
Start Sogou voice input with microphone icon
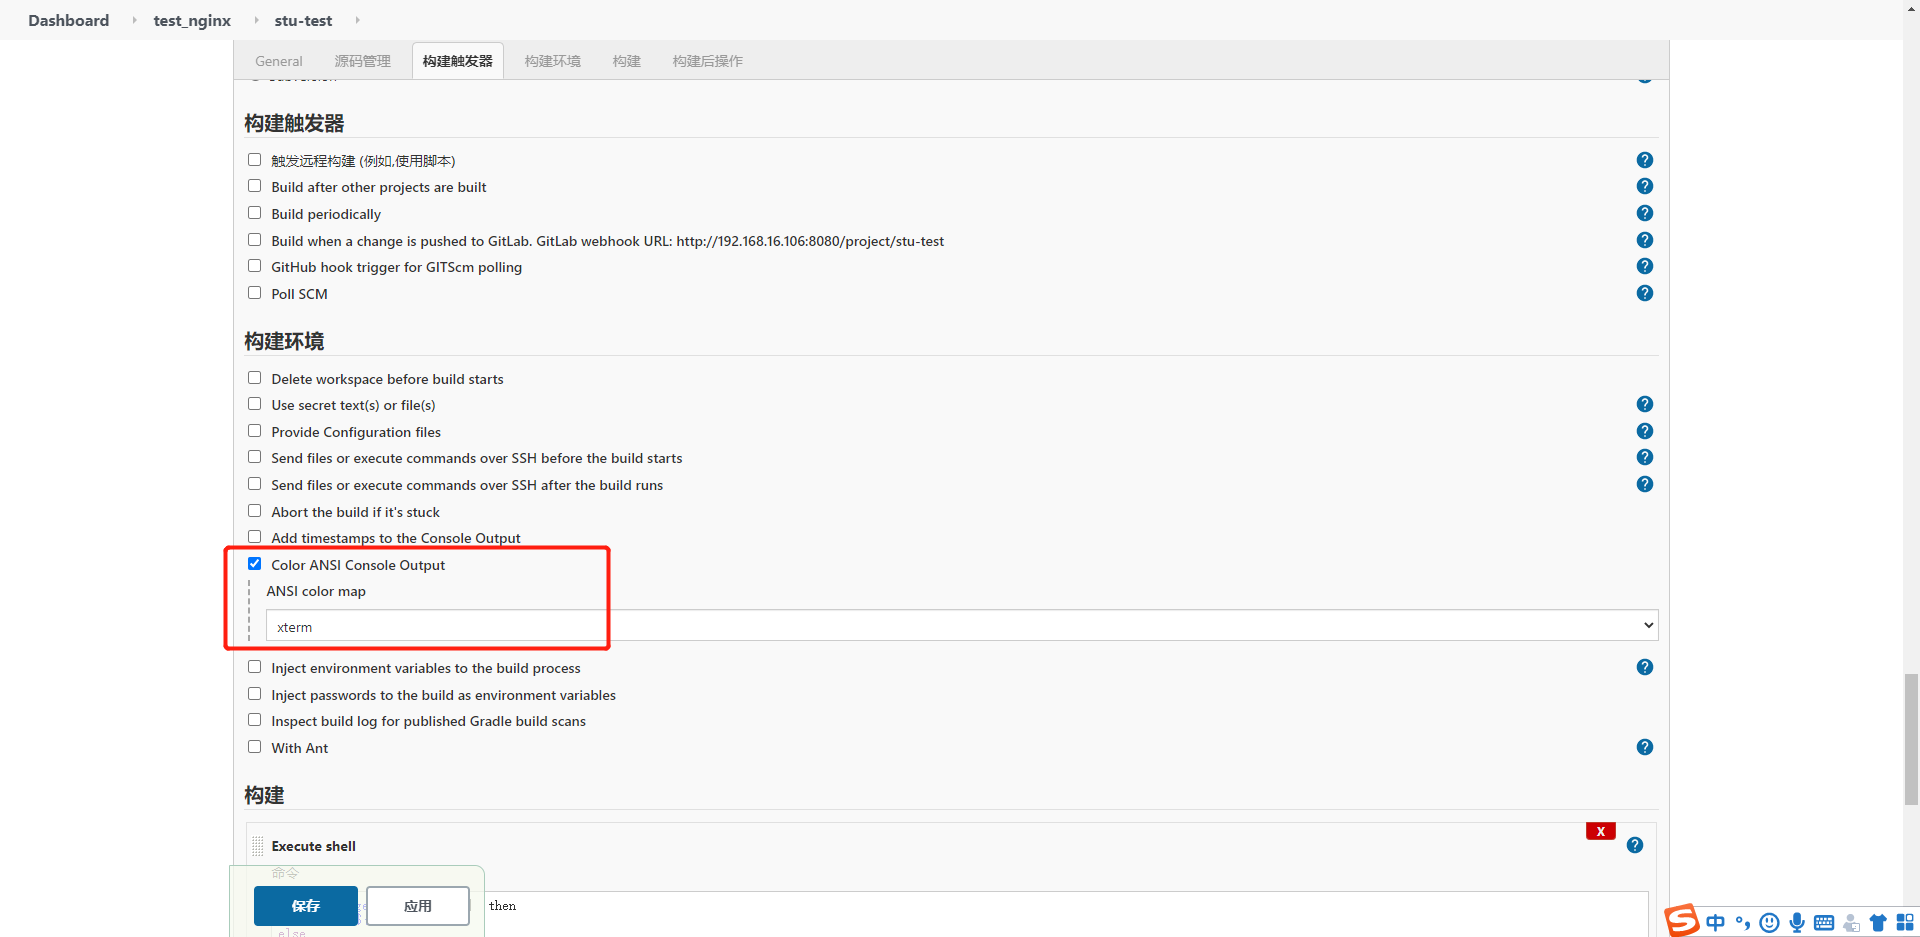click(1797, 923)
